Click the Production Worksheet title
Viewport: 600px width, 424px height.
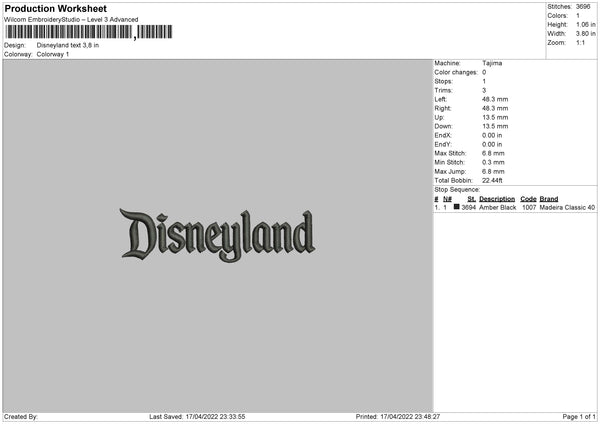pos(55,8)
